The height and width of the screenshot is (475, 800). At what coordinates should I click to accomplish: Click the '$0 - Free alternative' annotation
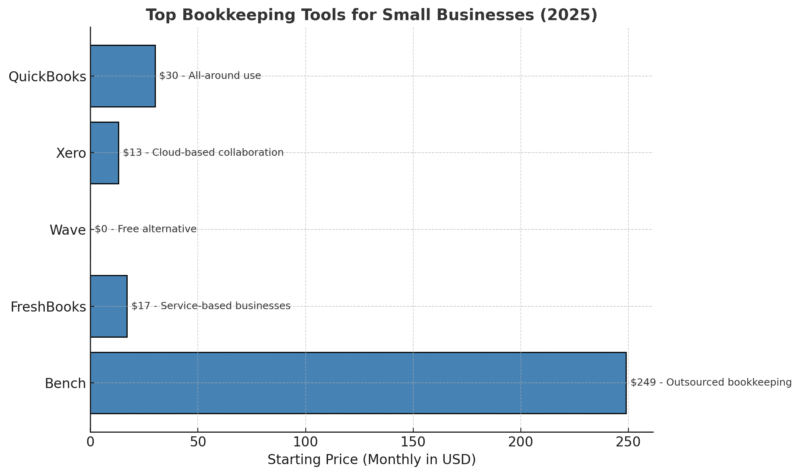(145, 229)
